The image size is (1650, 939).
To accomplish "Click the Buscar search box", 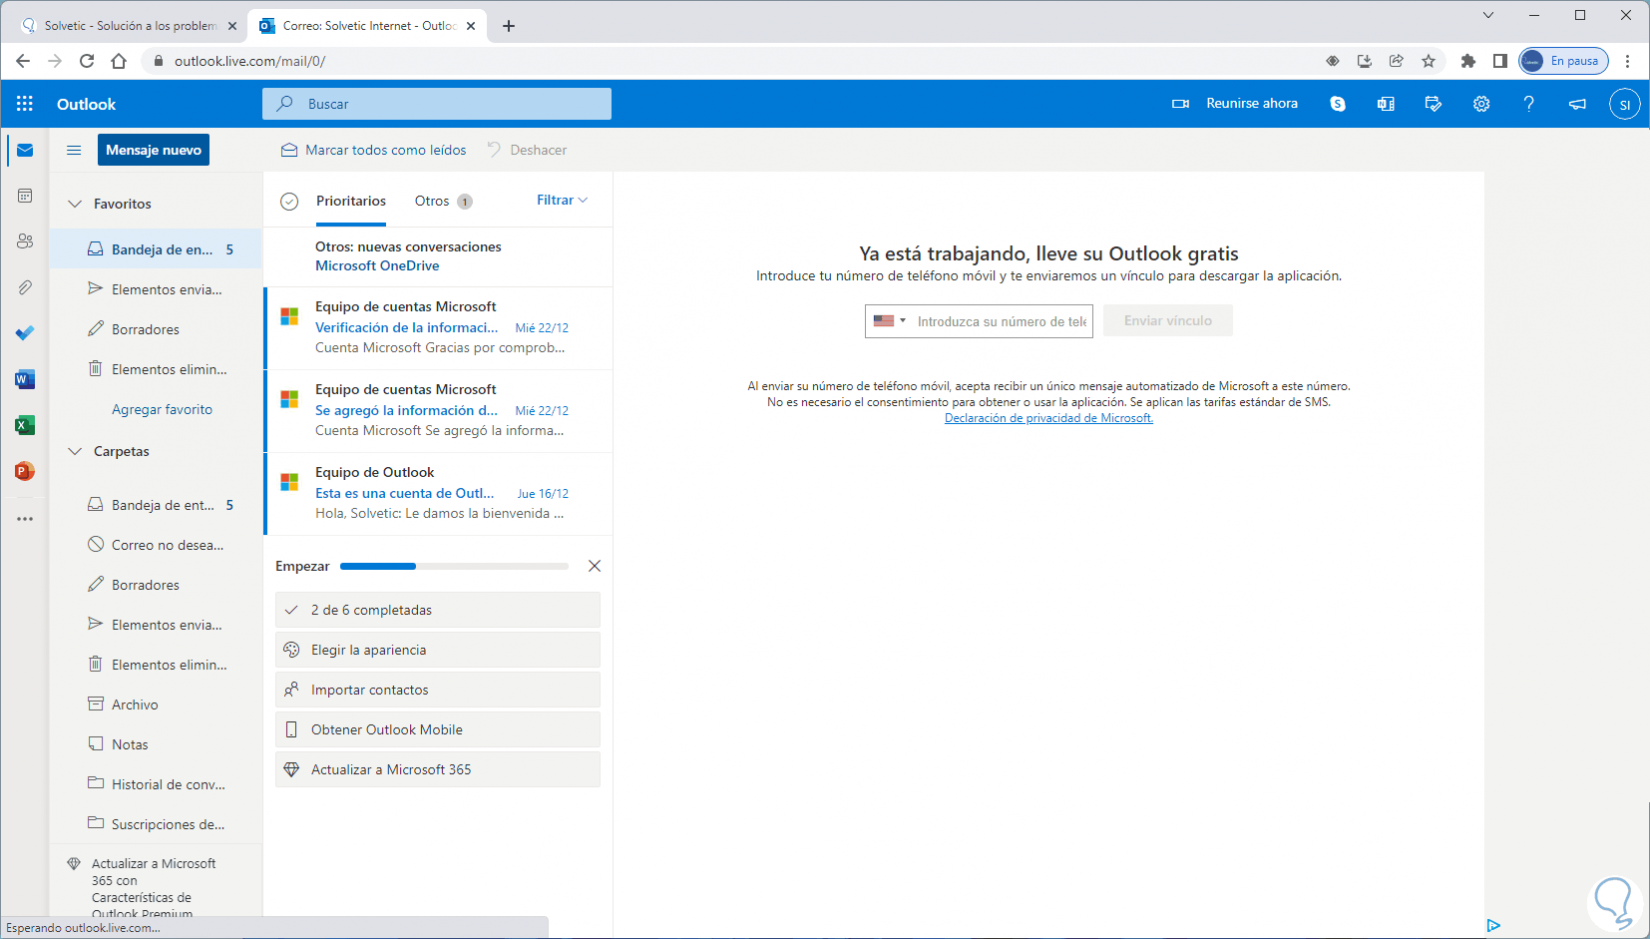I will [437, 104].
